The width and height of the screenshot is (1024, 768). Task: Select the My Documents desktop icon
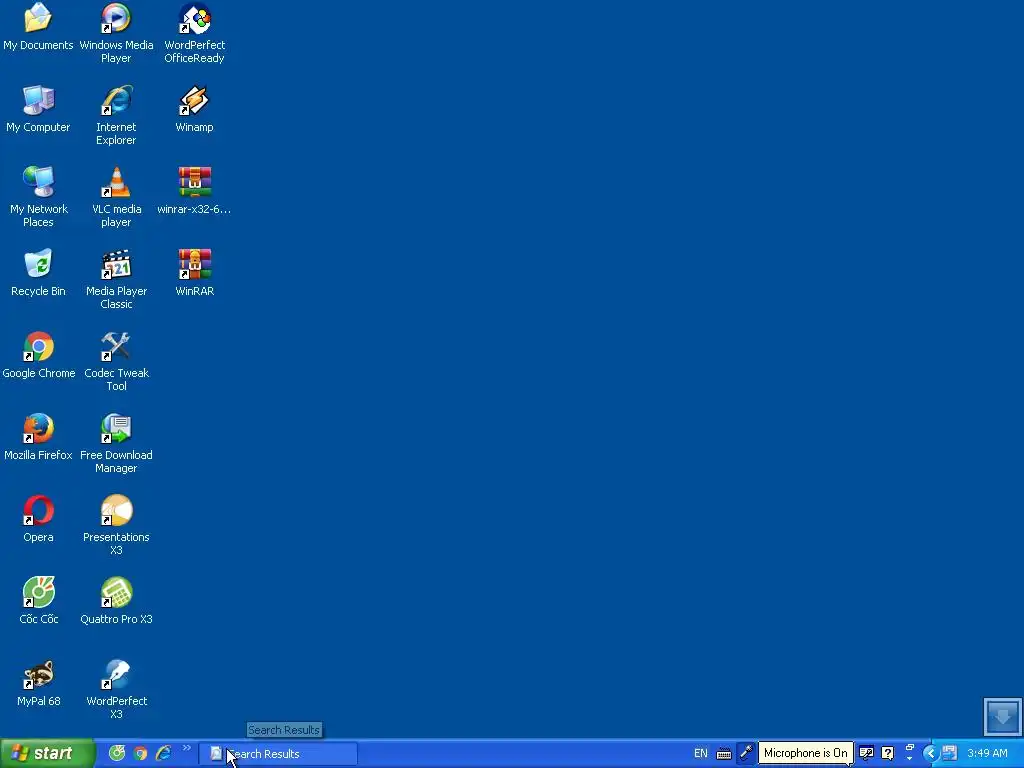pos(38,27)
